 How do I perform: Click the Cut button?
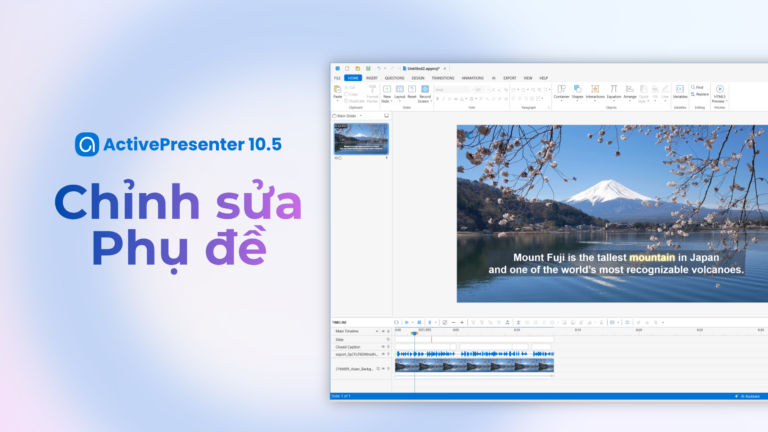click(350, 87)
